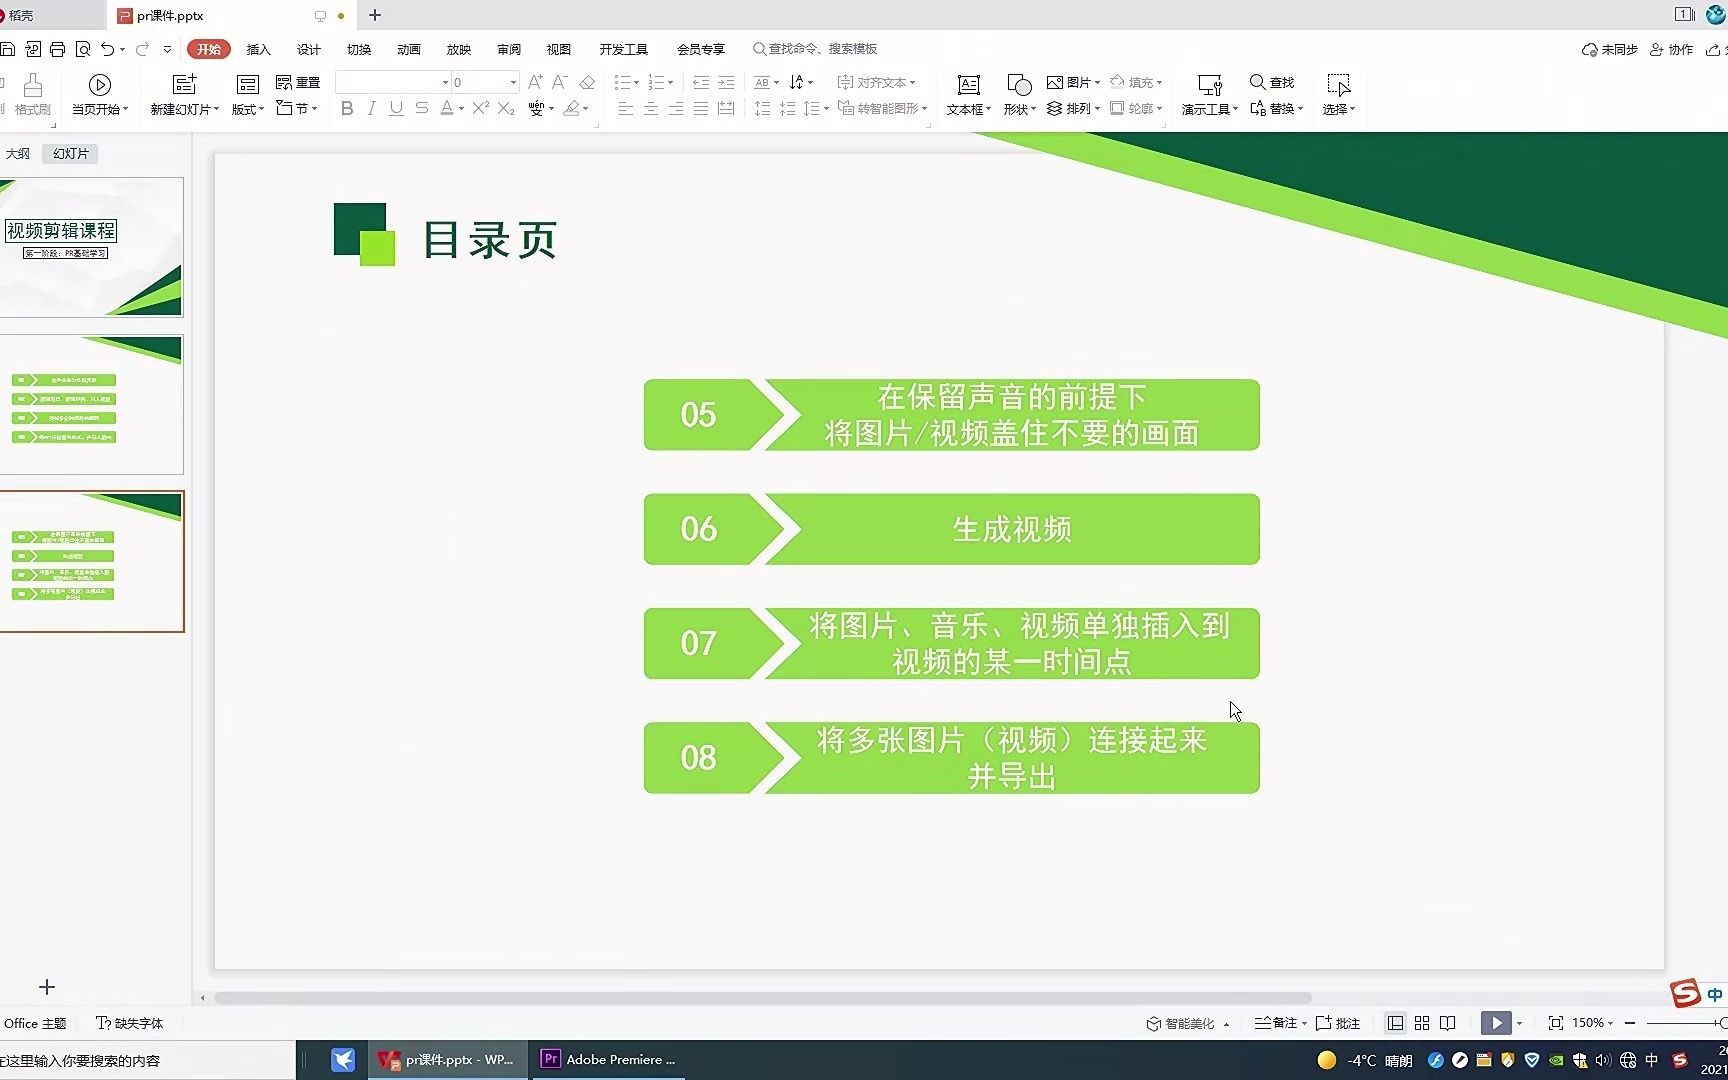1728x1080 pixels.
Task: Open Presentation Tools (演示工具) dropdown
Action: coord(1210,109)
